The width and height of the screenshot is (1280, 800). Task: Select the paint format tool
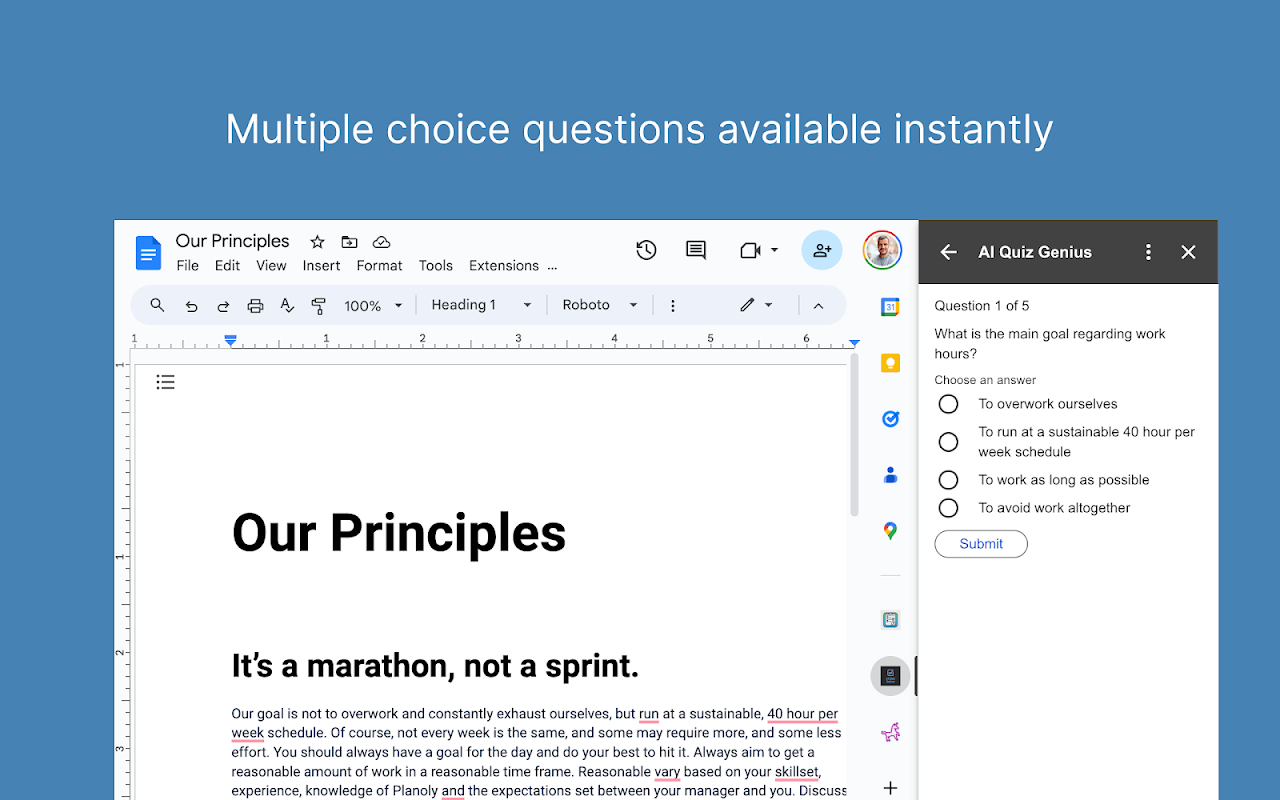[x=319, y=306]
